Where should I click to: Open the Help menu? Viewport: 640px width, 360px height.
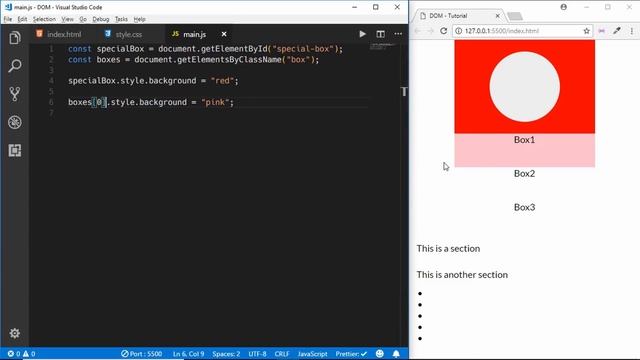tap(140, 19)
